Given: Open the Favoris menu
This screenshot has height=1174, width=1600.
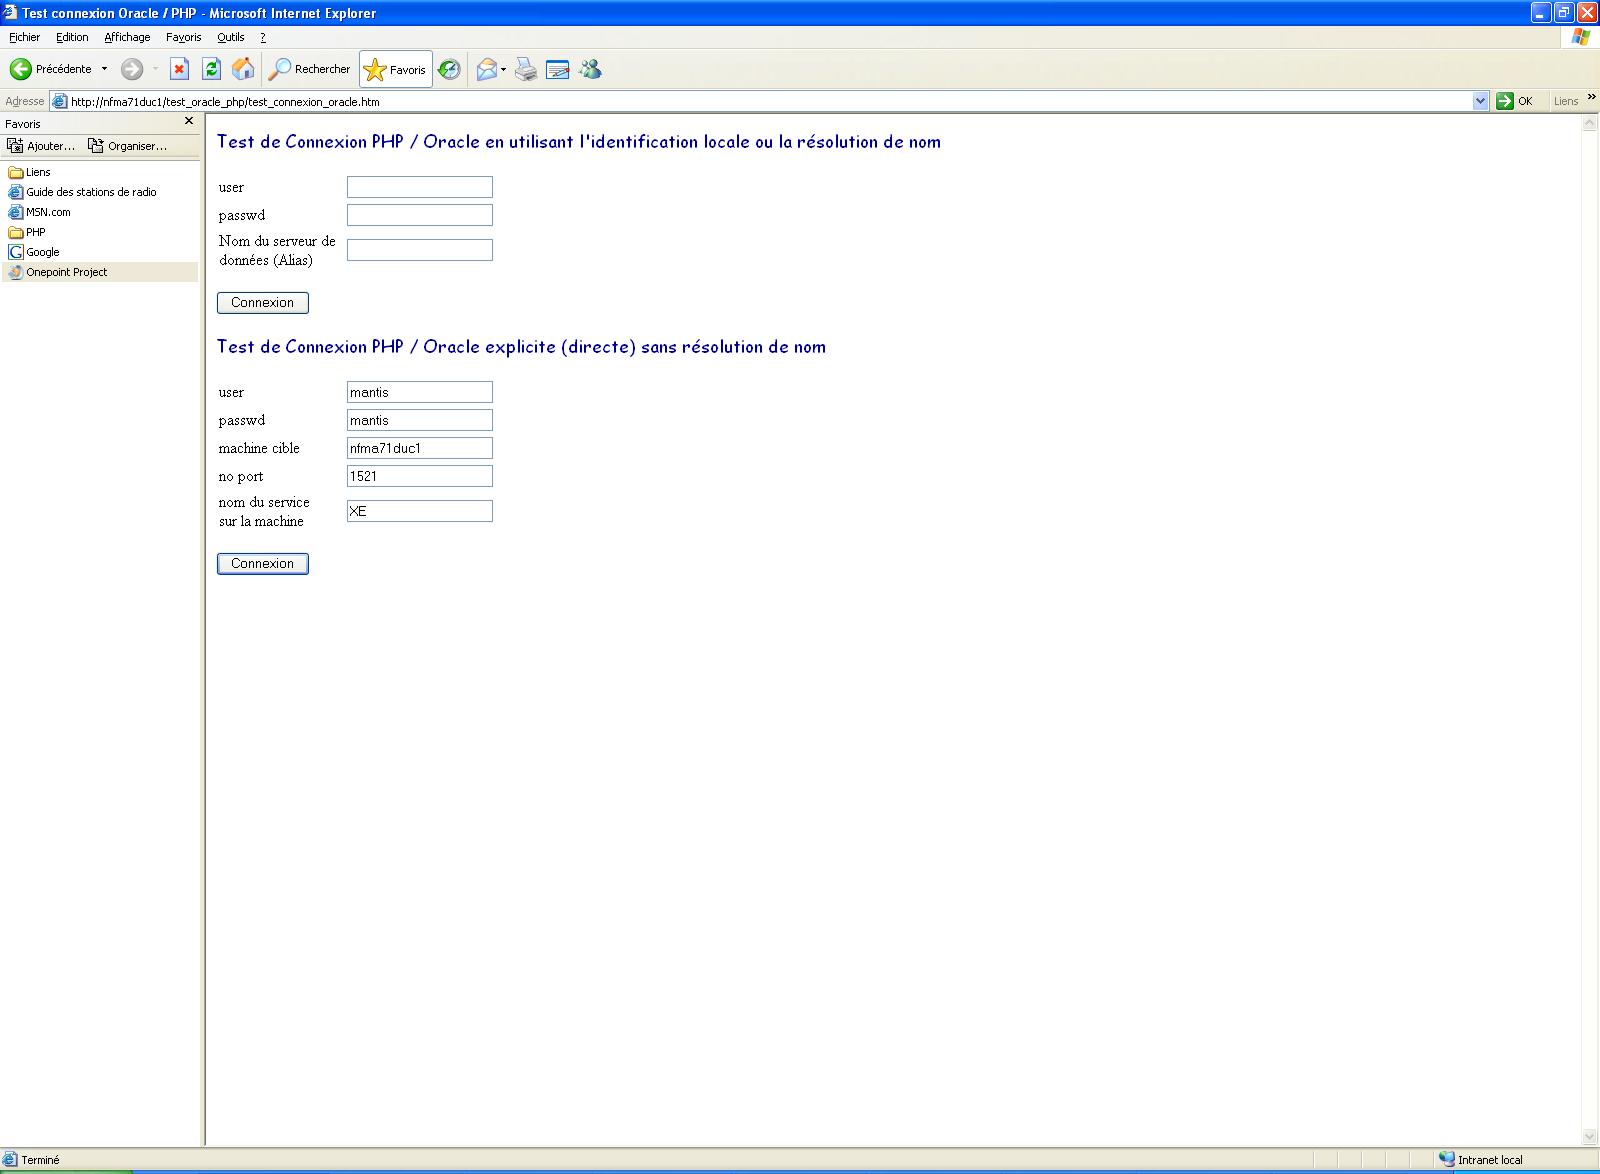Looking at the screenshot, I should tap(184, 37).
